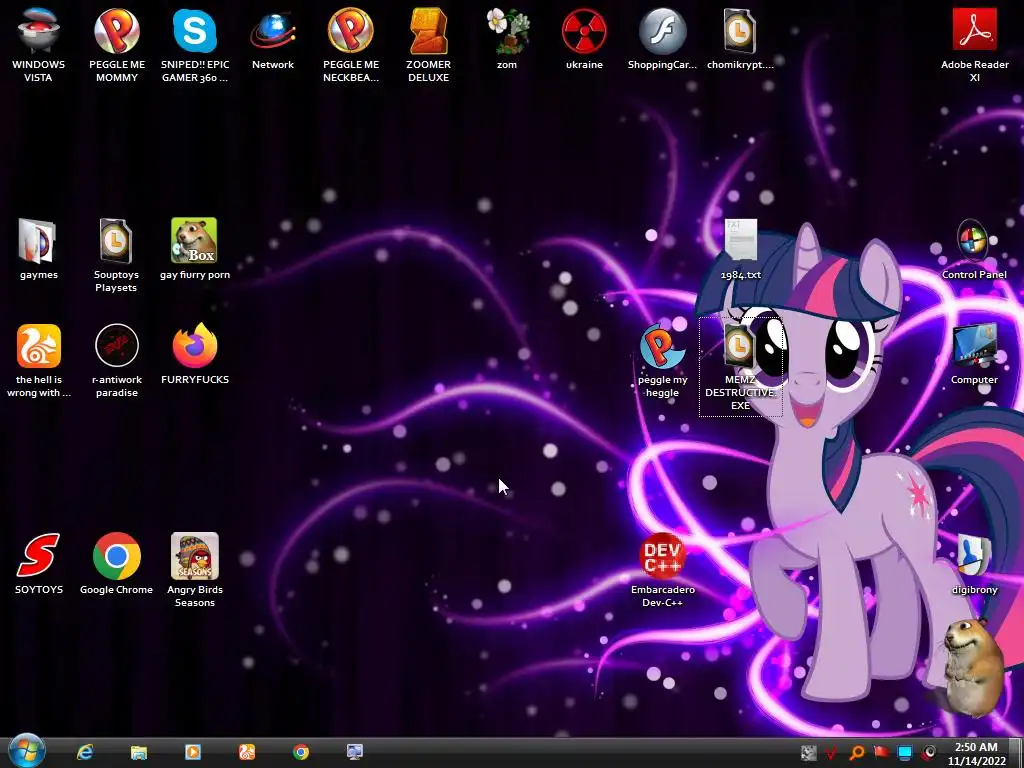Screen dimensions: 1024x768
Task: Select the PEGGLE ME NECKBEA... shortcut
Action: coord(351,44)
